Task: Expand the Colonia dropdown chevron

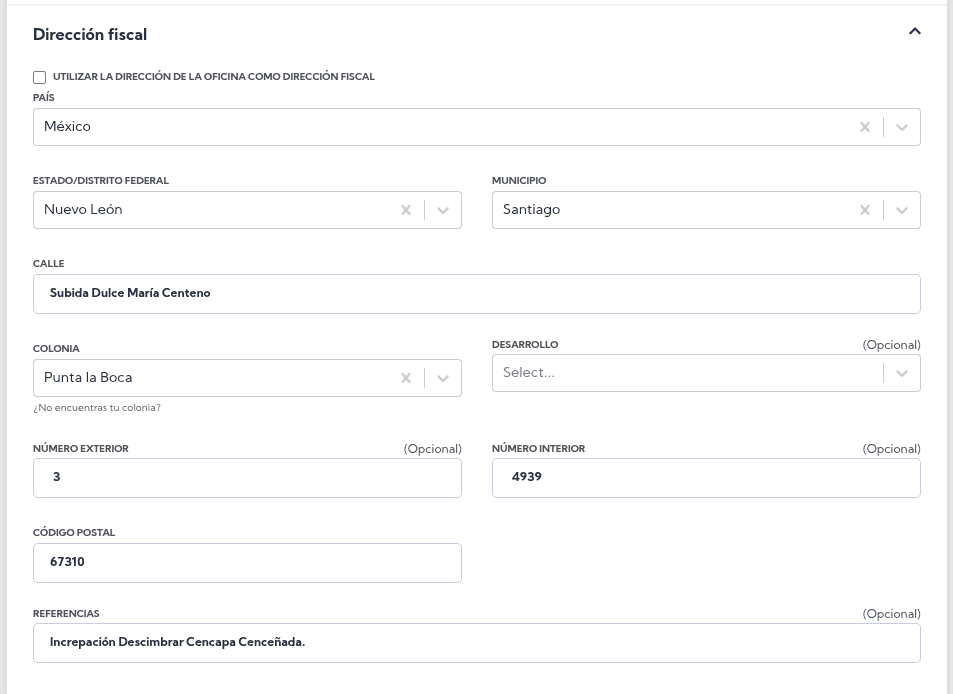Action: 443,378
